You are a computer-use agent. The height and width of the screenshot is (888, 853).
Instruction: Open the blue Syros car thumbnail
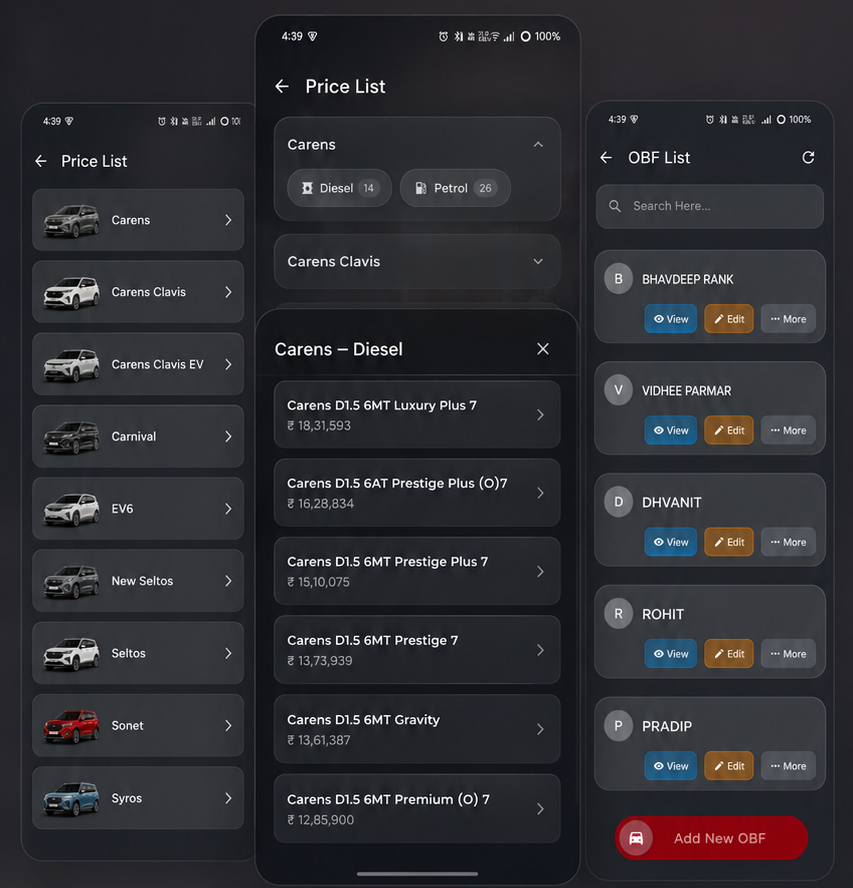(71, 799)
